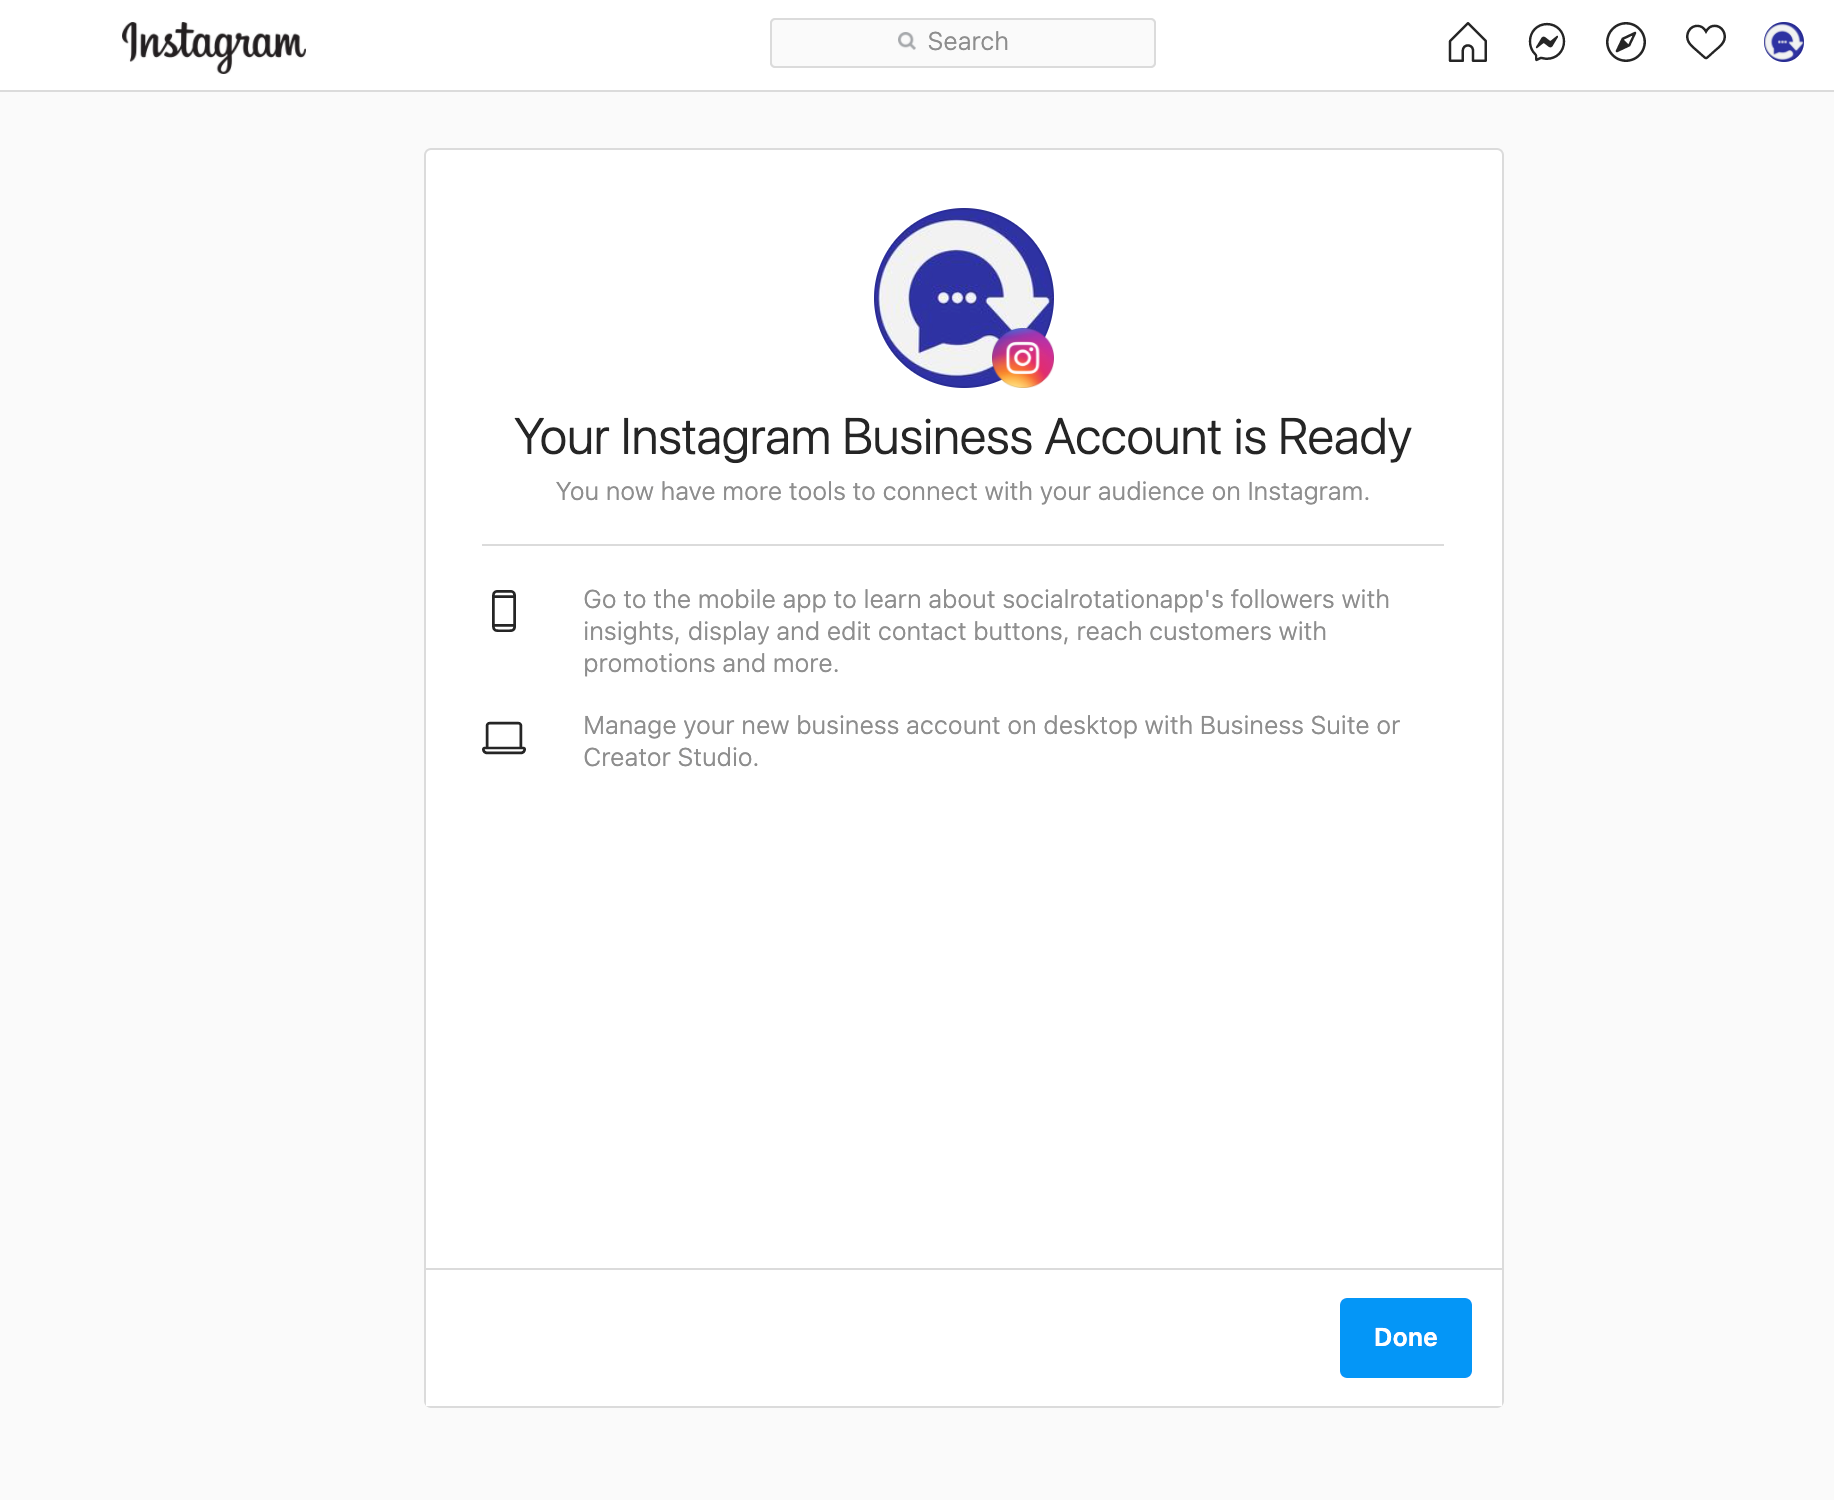Open the activity heart icon
The width and height of the screenshot is (1834, 1500).
(x=1705, y=42)
